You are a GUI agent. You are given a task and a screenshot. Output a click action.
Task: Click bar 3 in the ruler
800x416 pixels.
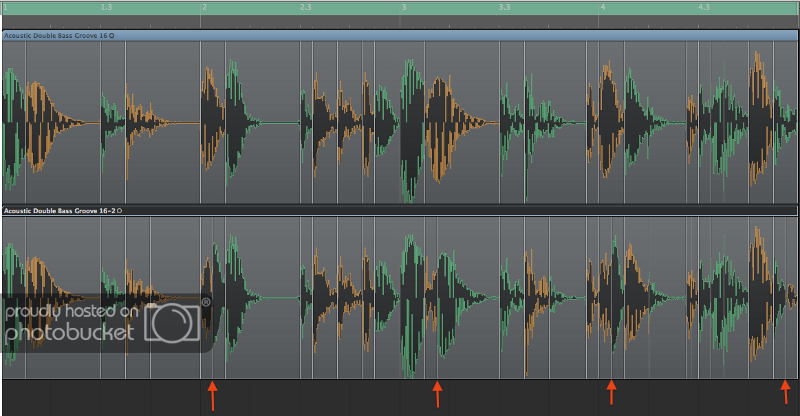(404, 7)
